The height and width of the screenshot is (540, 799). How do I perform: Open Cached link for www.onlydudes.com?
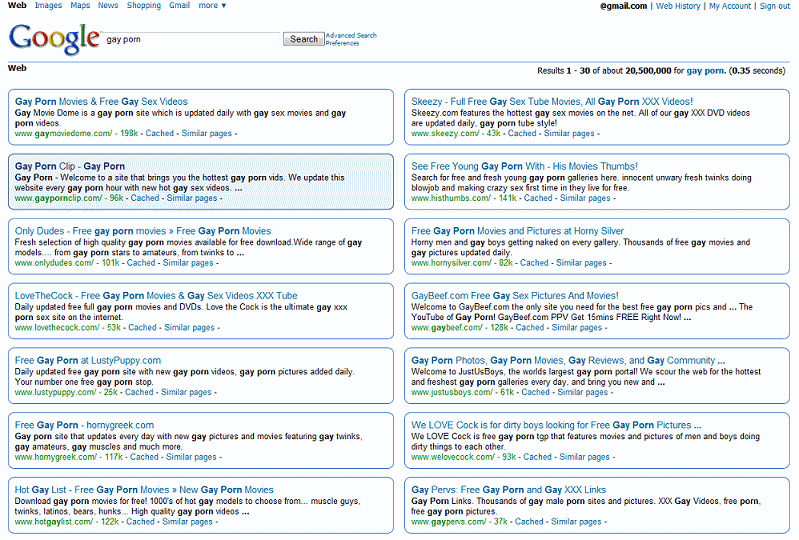tap(141, 263)
